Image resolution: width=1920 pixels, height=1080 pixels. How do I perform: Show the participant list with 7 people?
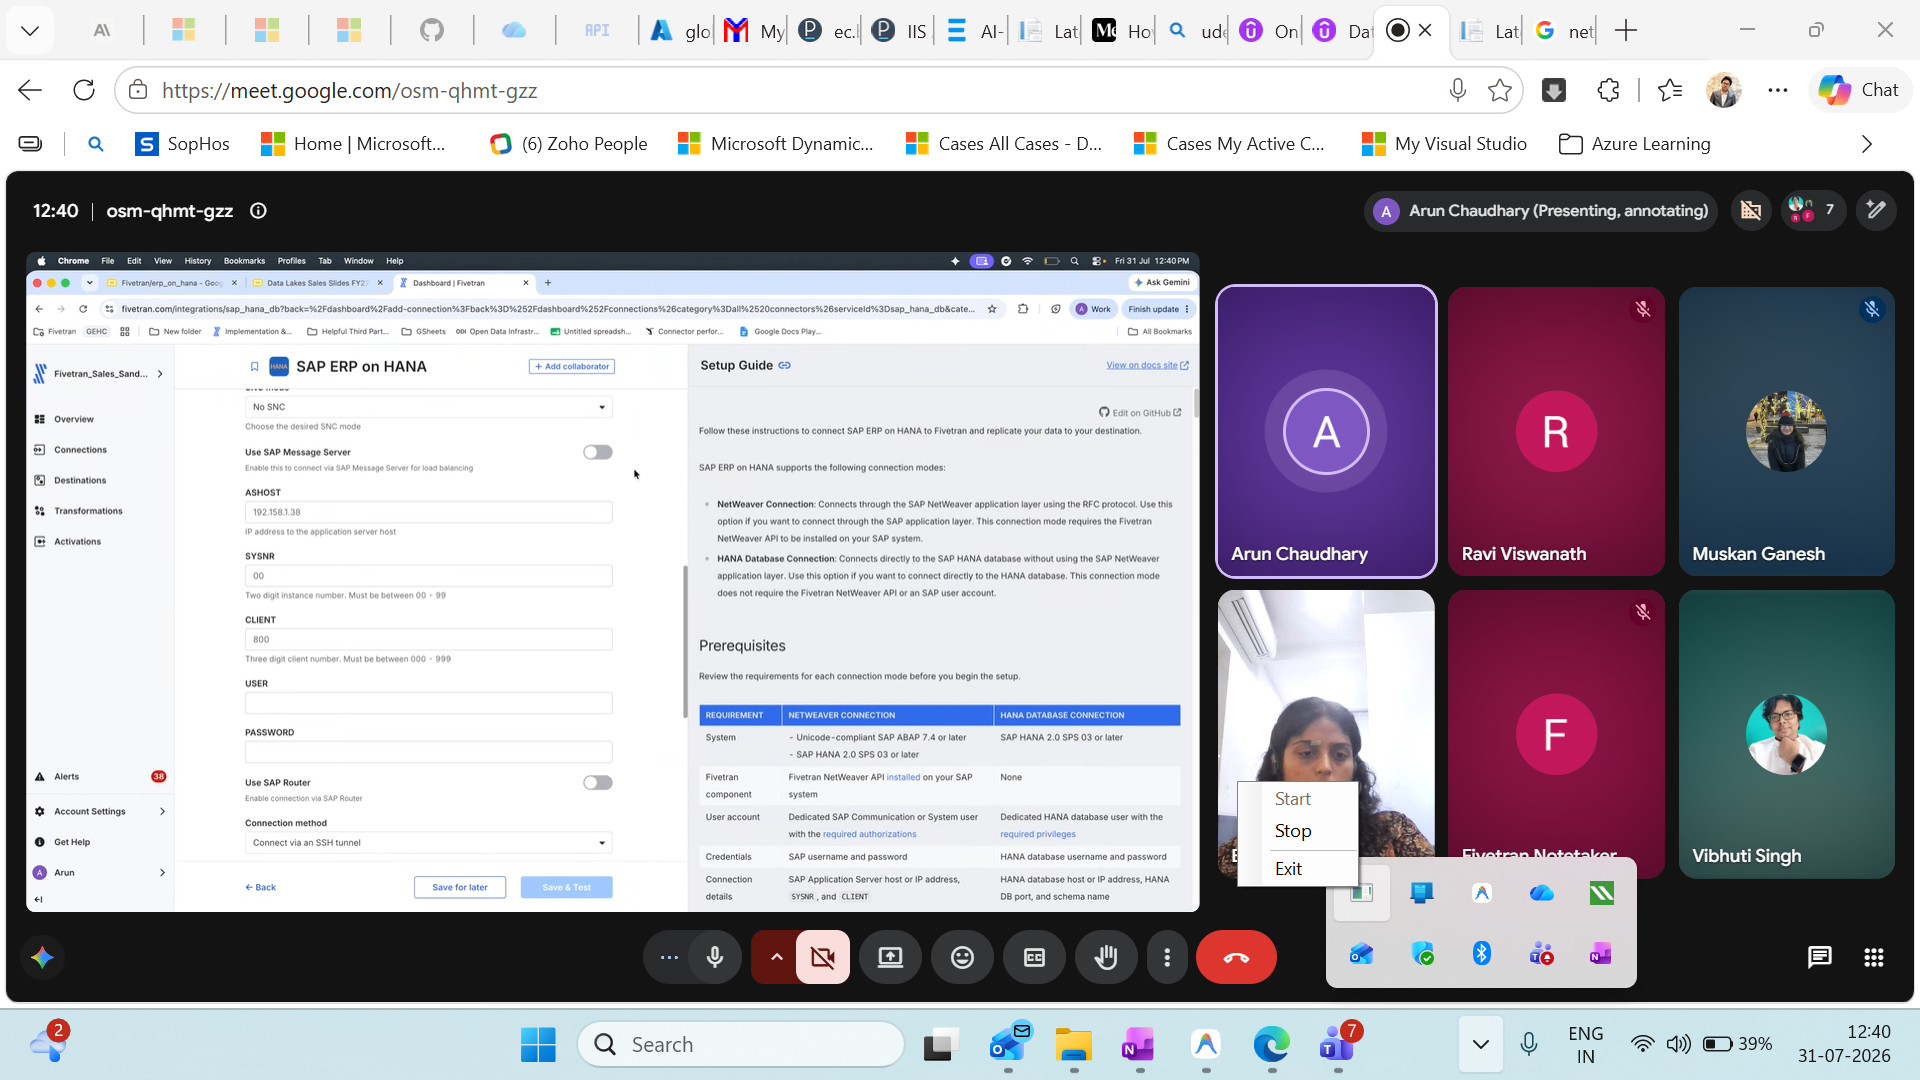1814,210
